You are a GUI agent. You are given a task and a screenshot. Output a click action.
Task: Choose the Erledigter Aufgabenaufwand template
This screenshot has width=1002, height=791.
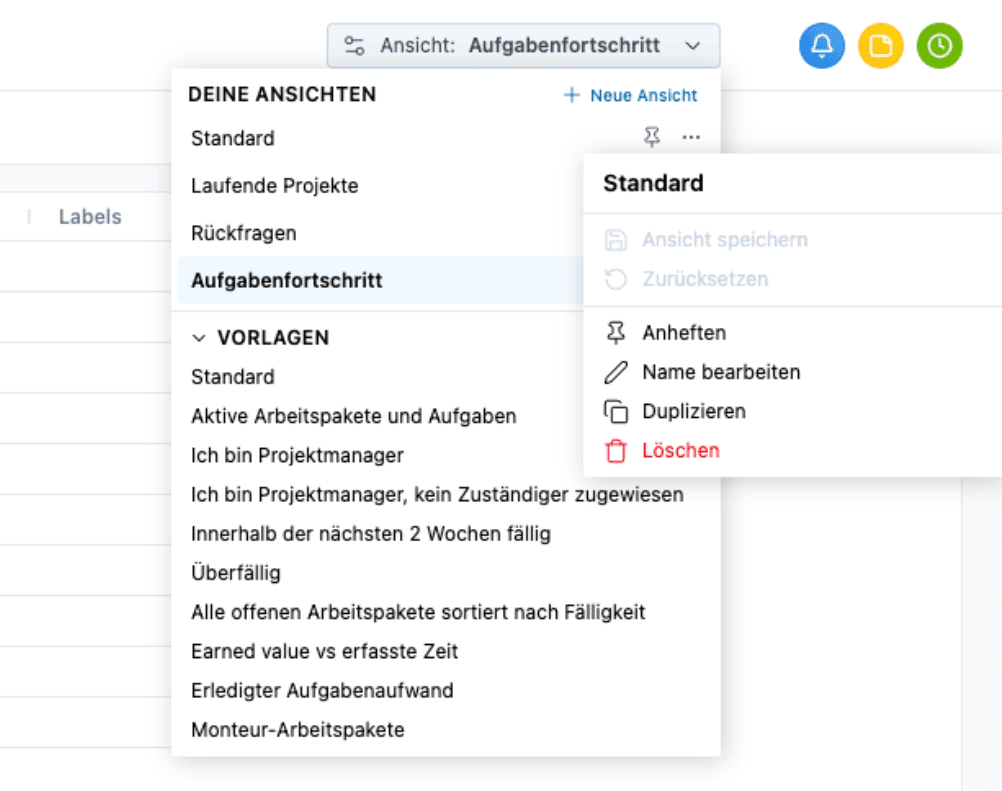tap(322, 691)
